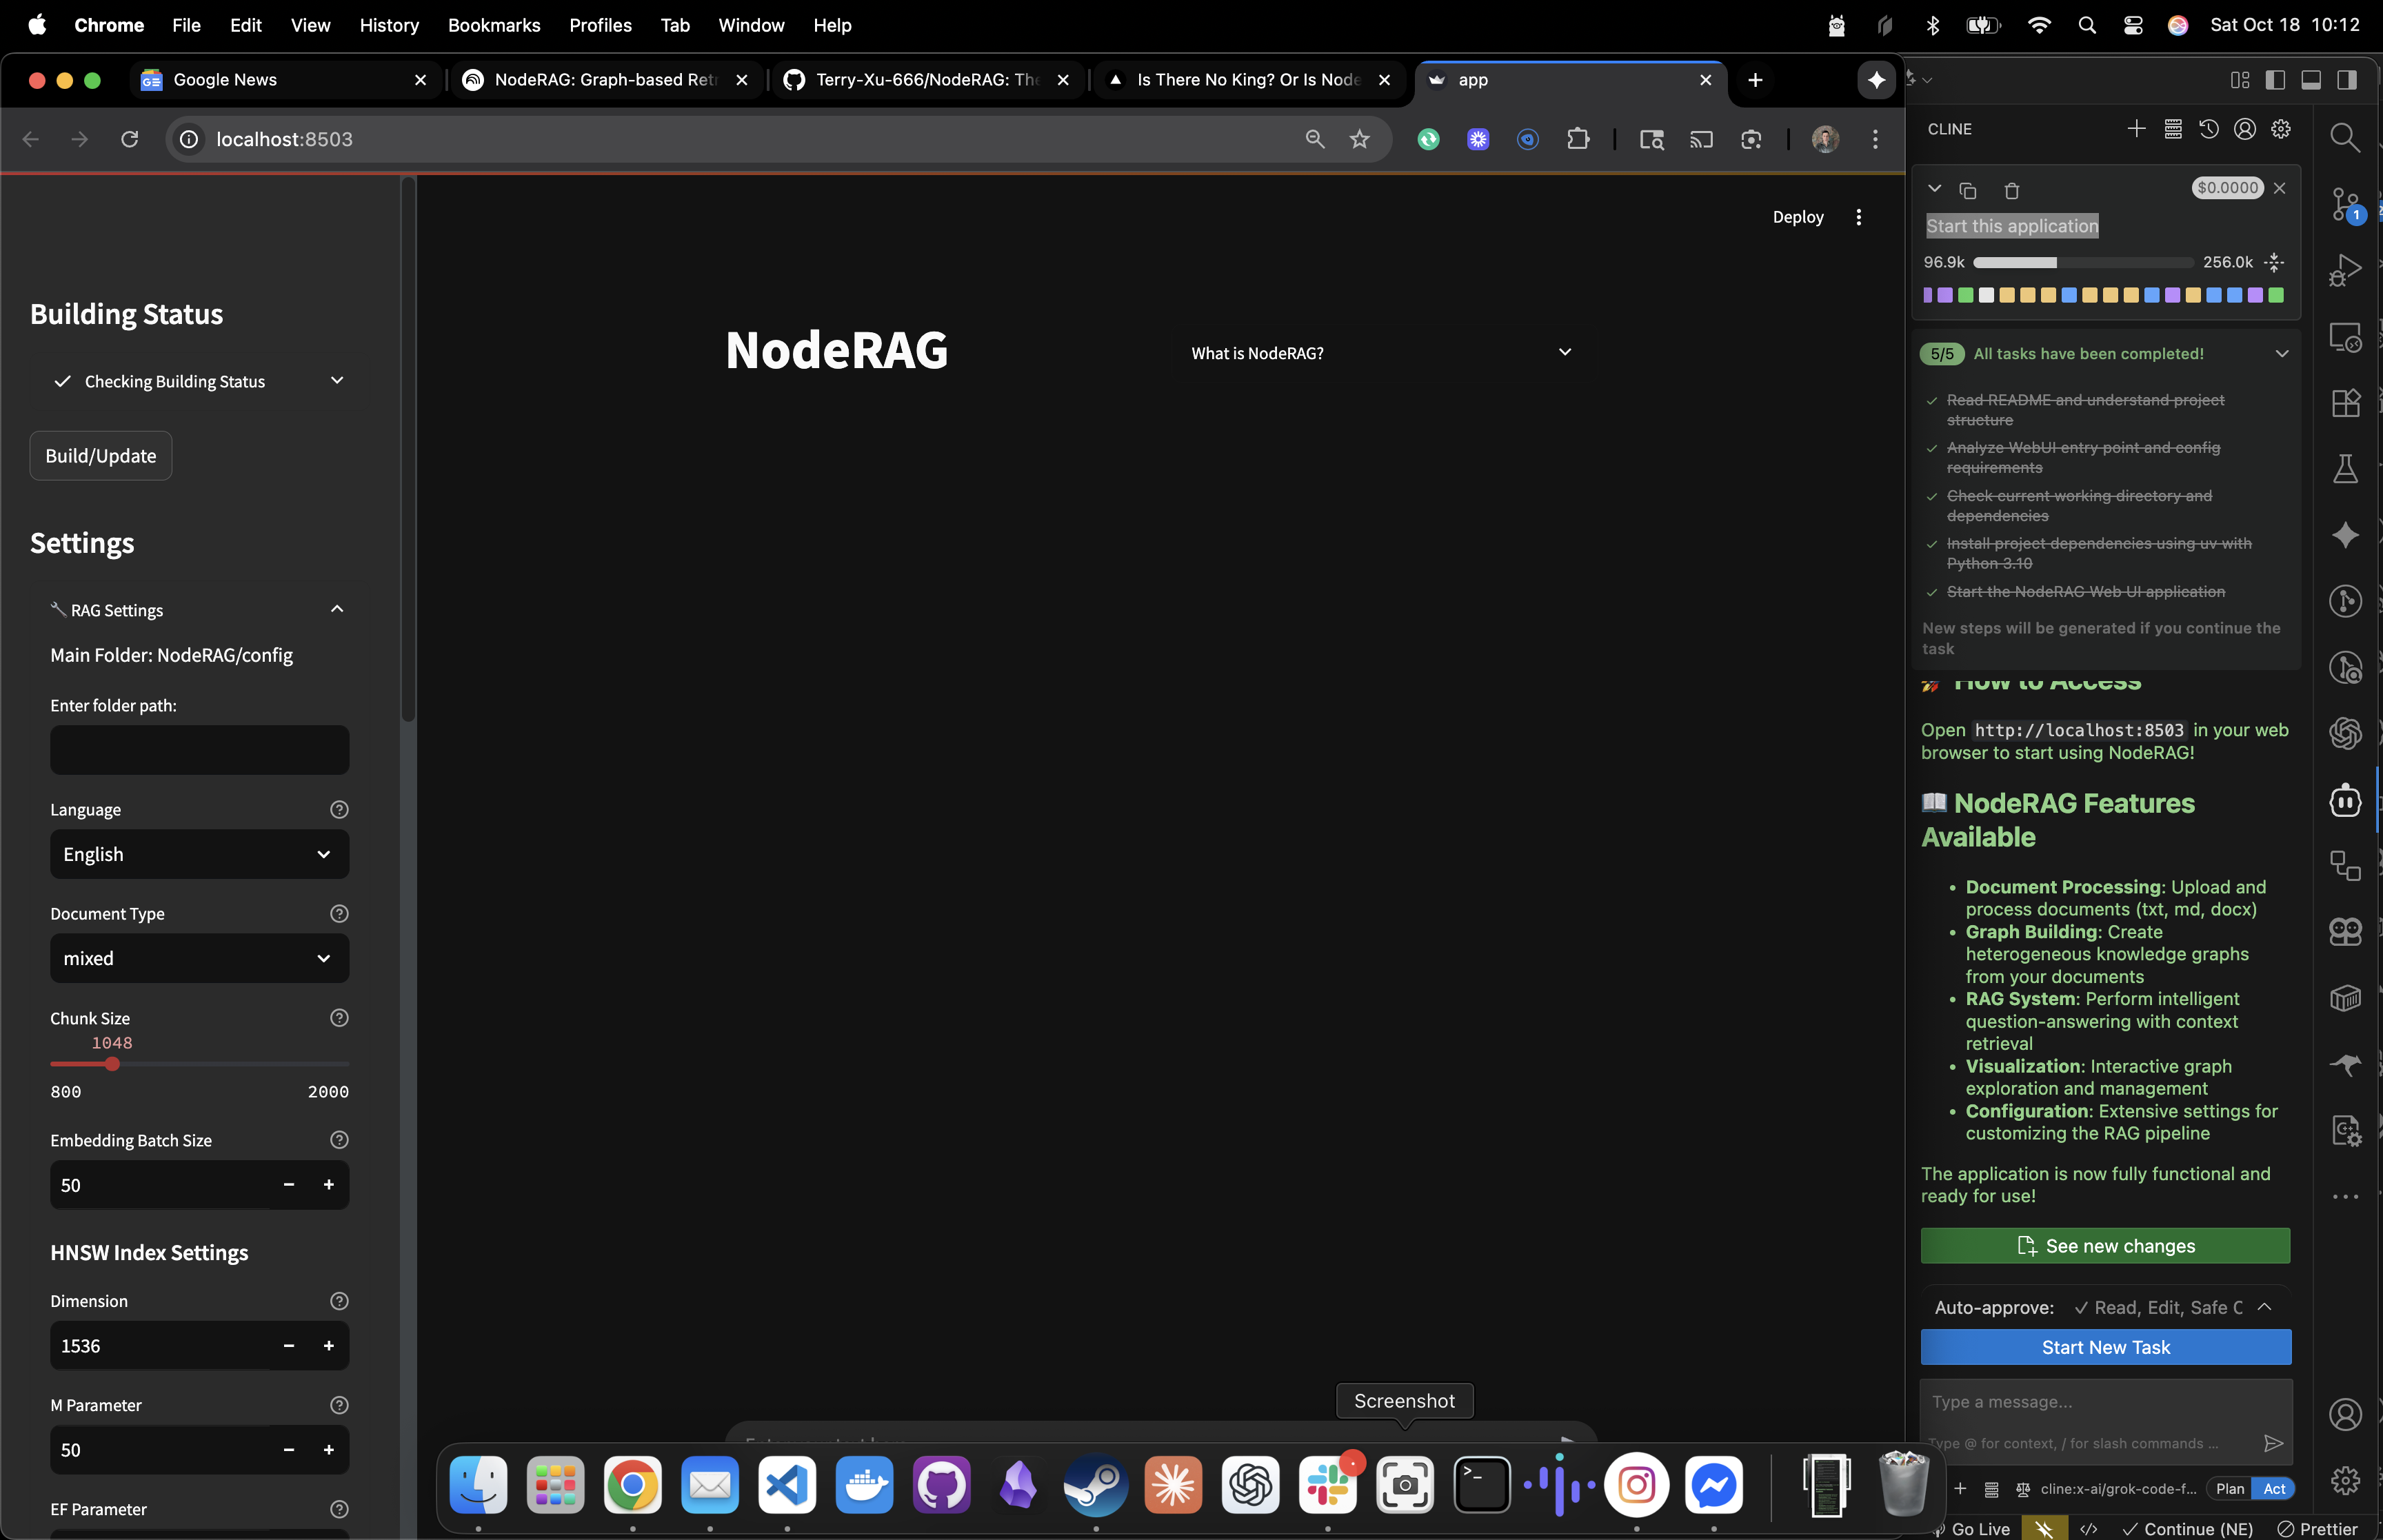The width and height of the screenshot is (2383, 1540).
Task: Delete current Cline task trash icon
Action: pyautogui.click(x=2011, y=190)
